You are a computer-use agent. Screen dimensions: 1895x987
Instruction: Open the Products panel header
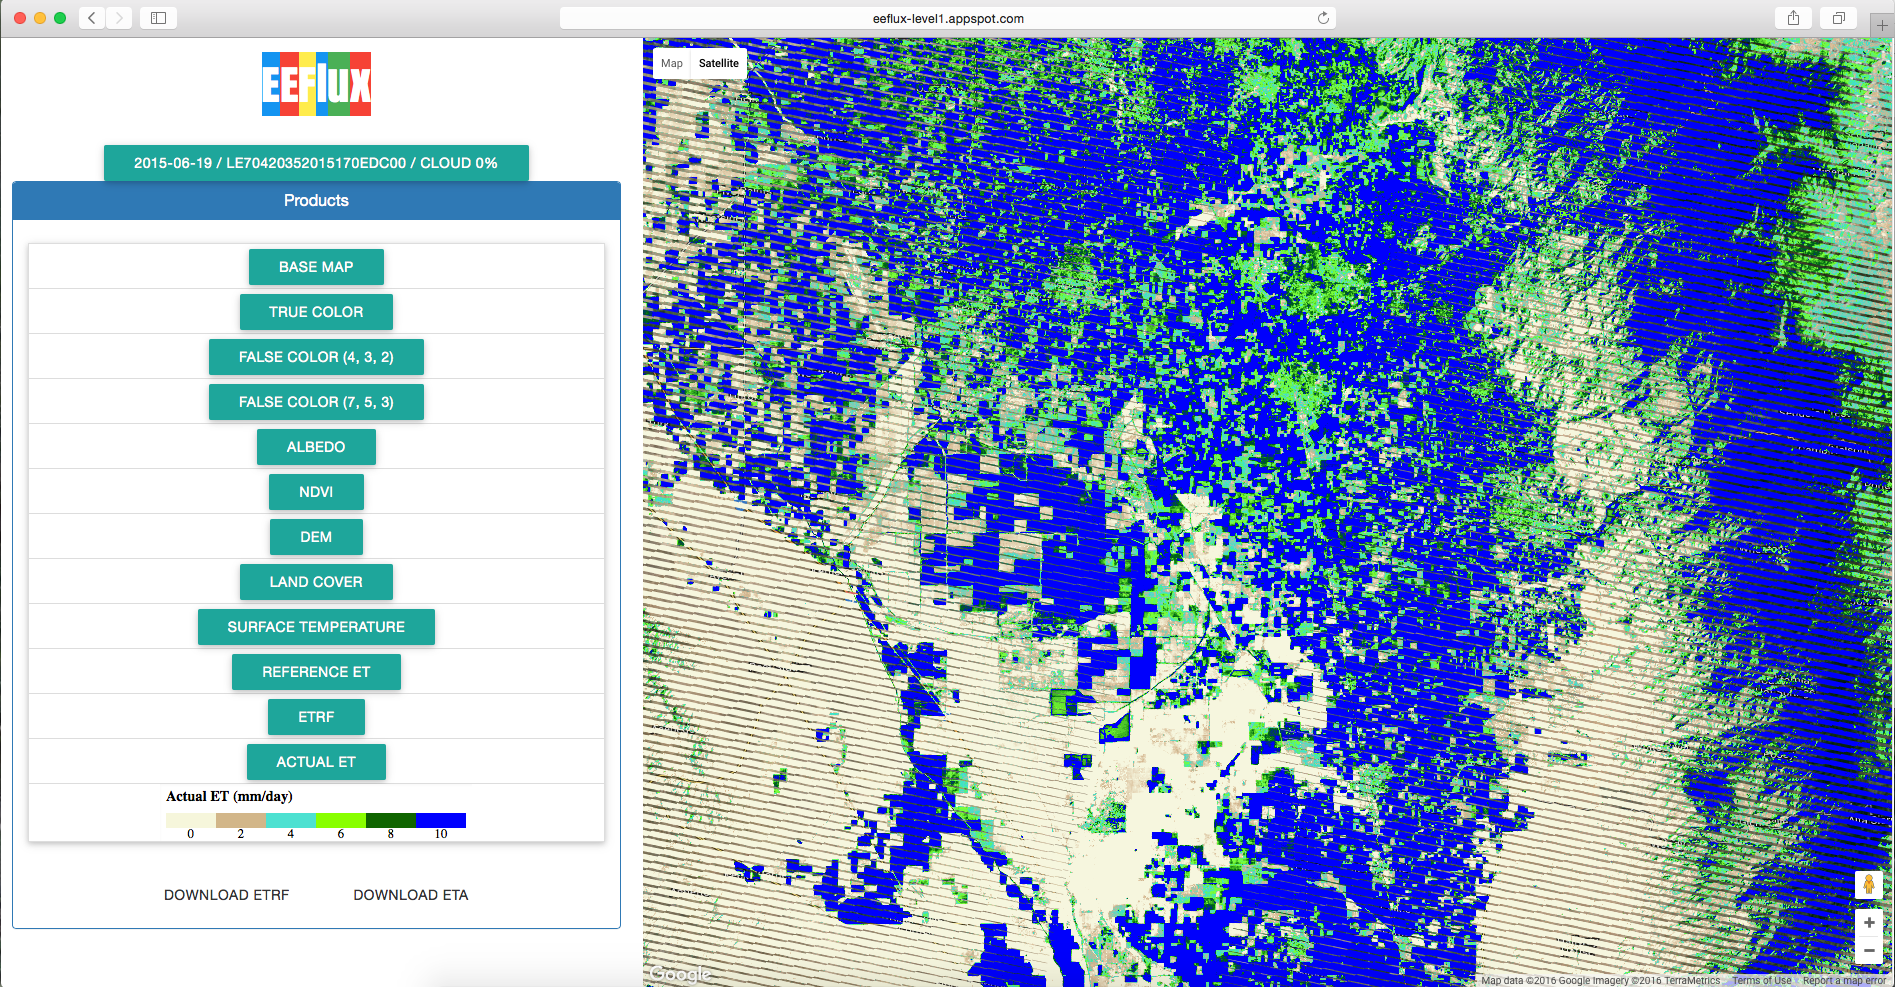tap(316, 200)
